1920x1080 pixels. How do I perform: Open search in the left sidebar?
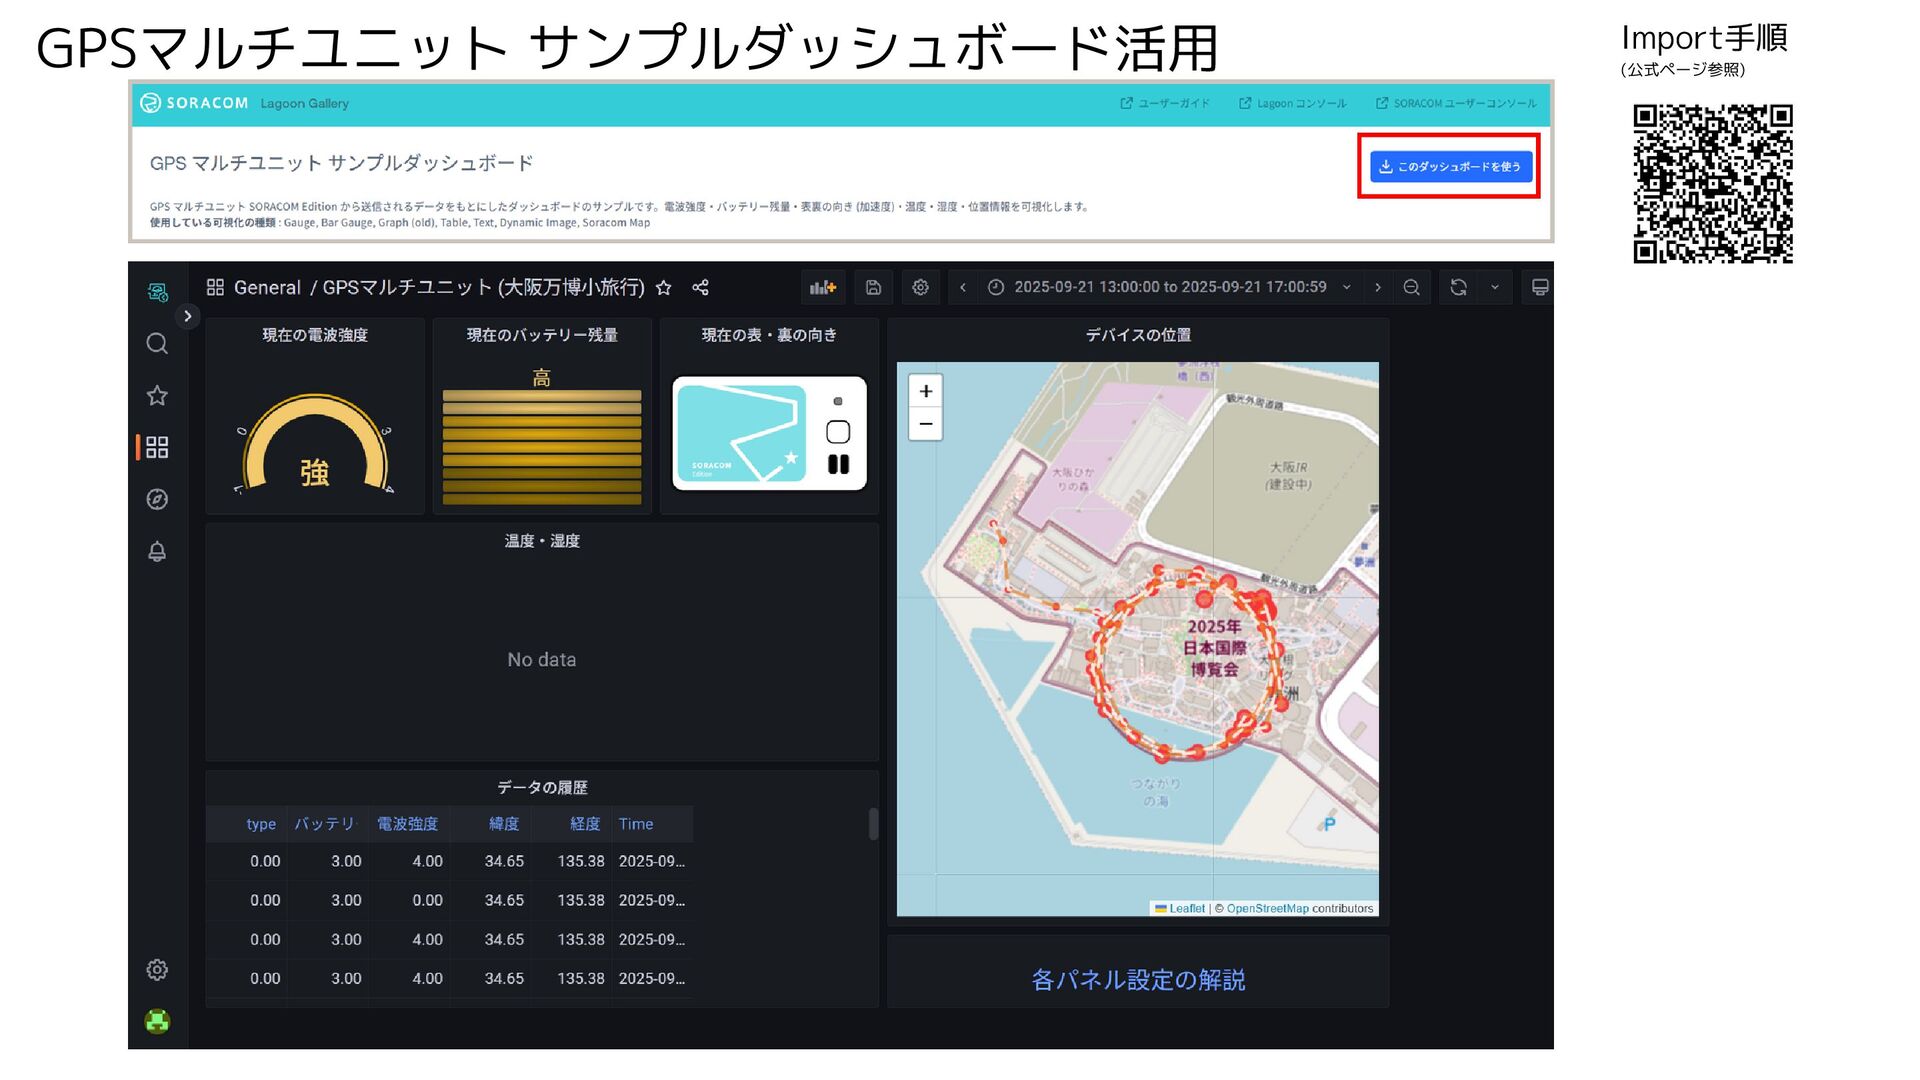tap(157, 344)
